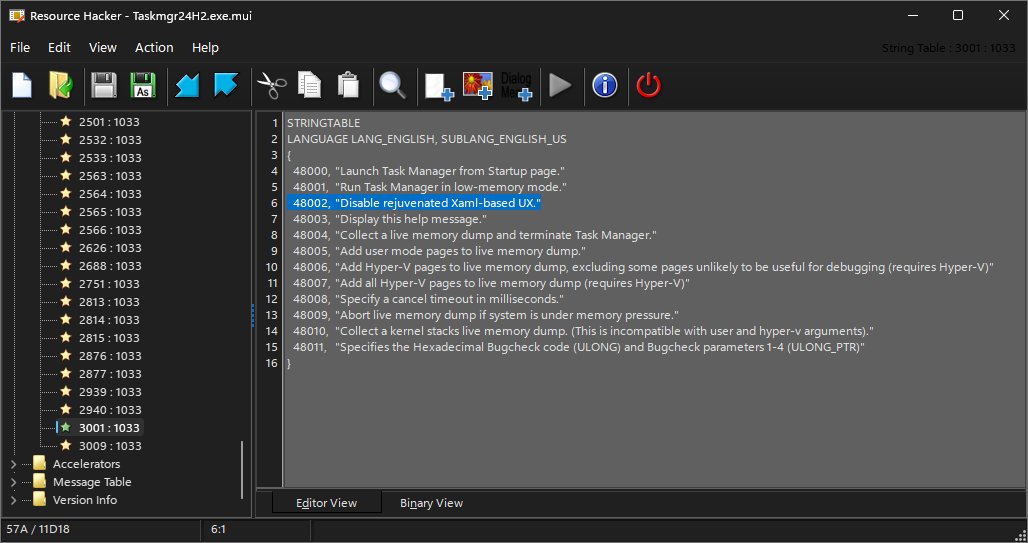
Task: Select string table 2533 : 1033
Action: (109, 158)
